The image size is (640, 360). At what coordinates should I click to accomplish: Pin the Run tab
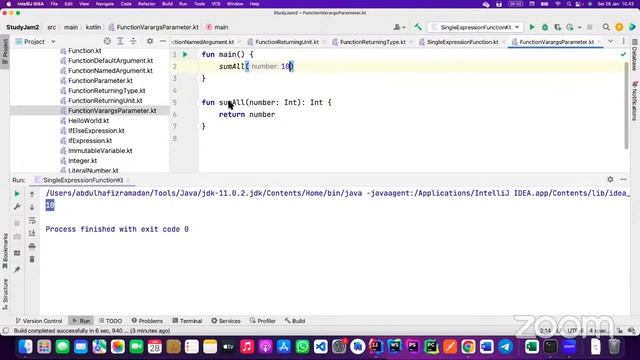[17, 269]
